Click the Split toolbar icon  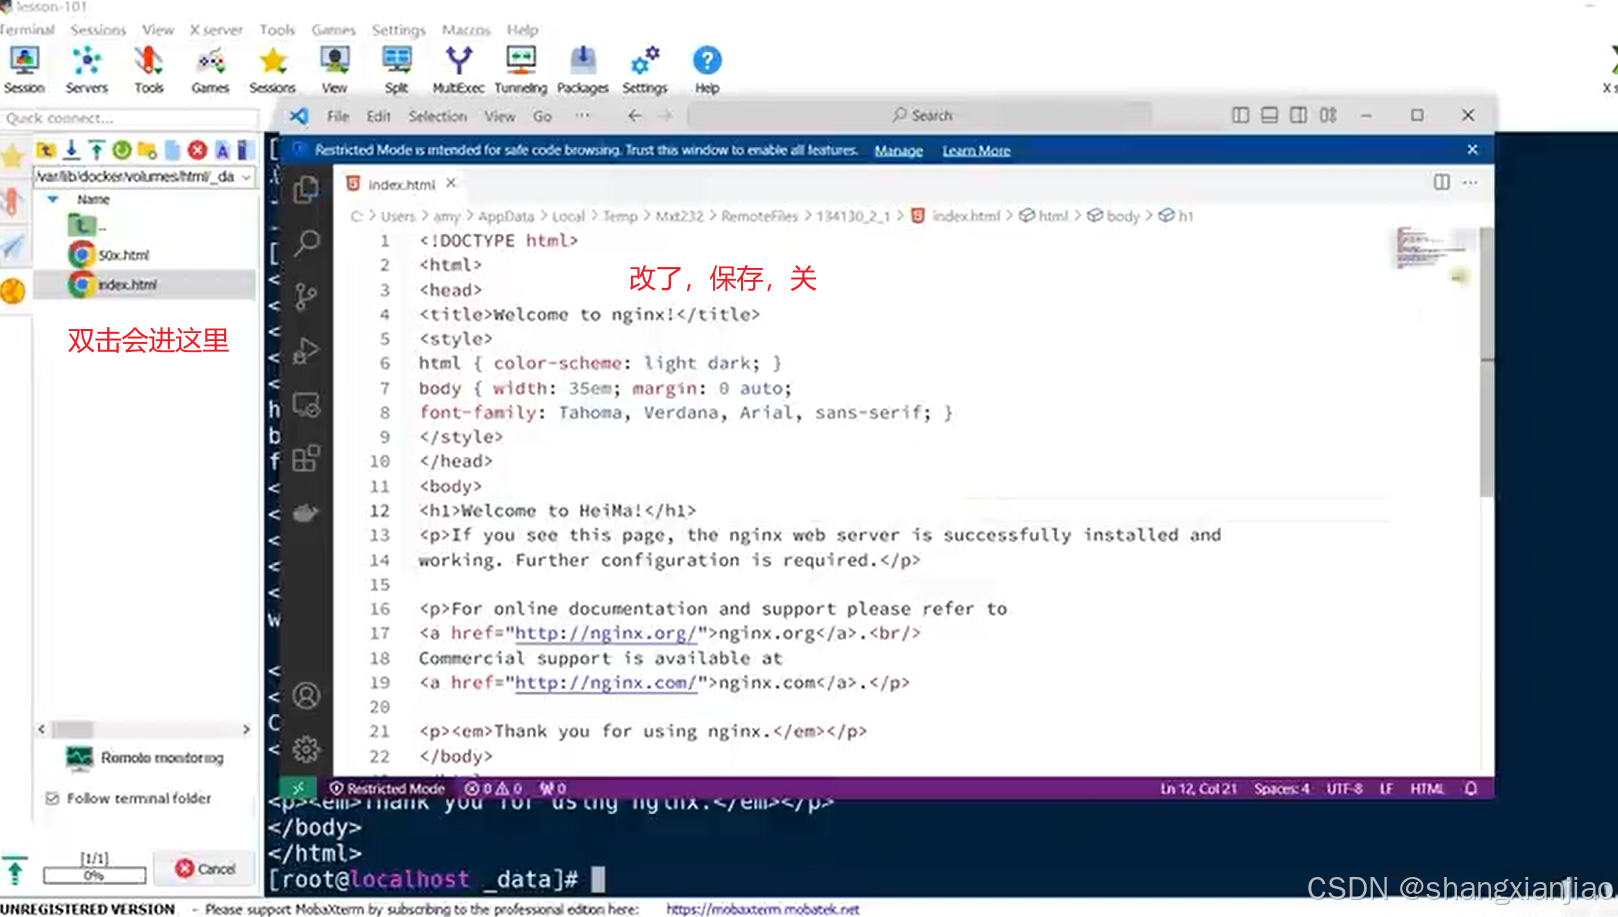[x=397, y=70]
